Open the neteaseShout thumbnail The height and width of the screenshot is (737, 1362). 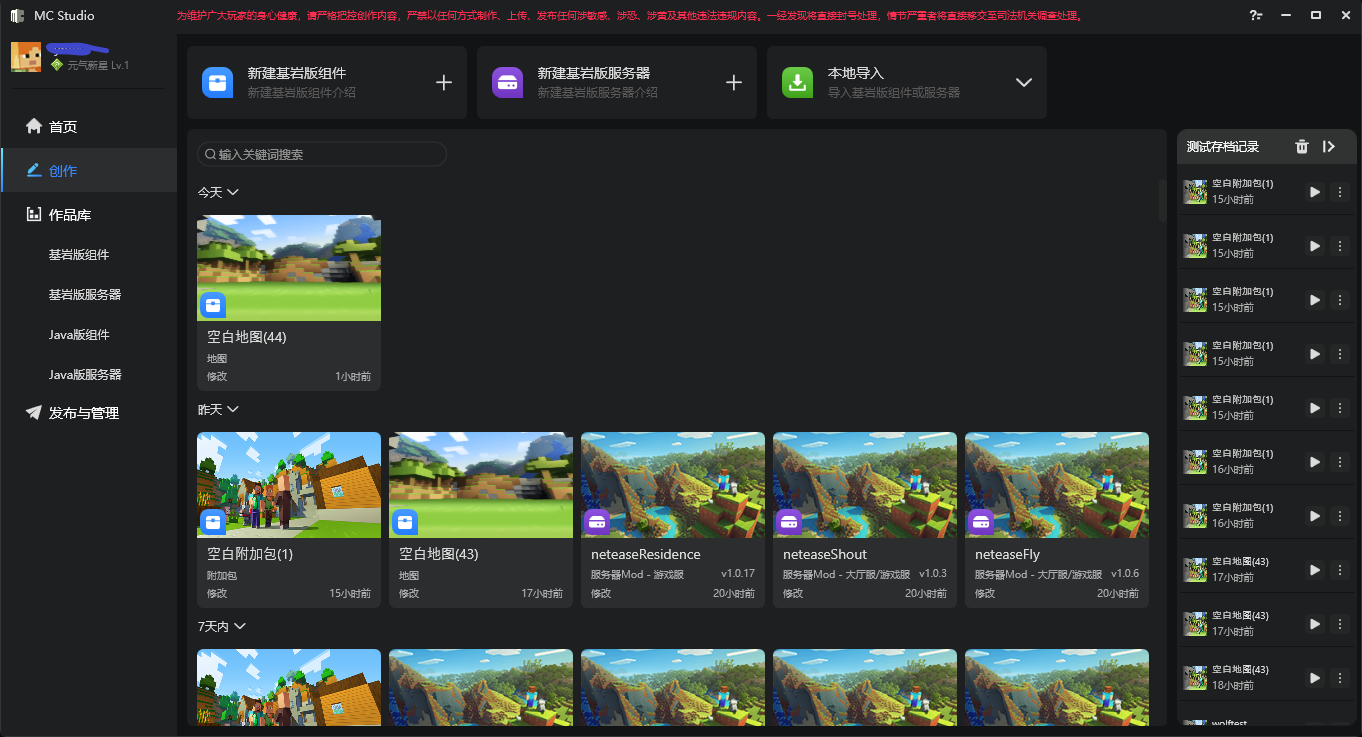(x=865, y=485)
